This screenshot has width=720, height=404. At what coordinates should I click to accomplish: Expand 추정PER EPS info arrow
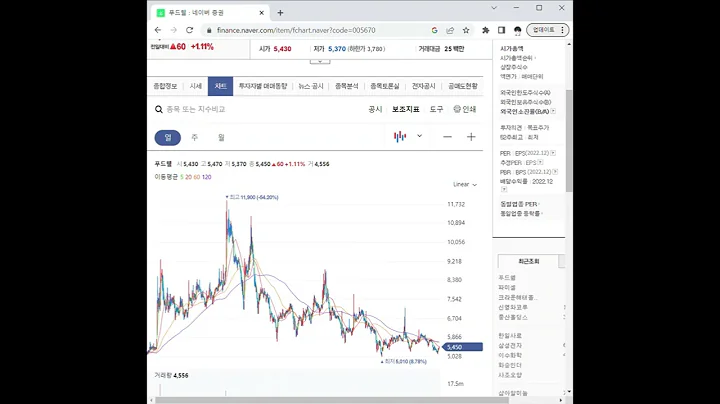tap(540, 162)
